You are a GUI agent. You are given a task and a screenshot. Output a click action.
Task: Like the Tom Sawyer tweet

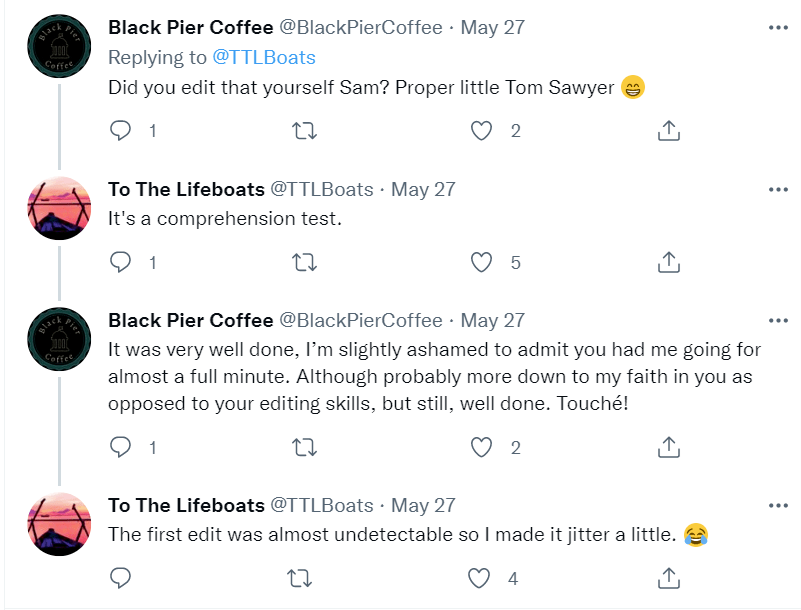(x=482, y=131)
